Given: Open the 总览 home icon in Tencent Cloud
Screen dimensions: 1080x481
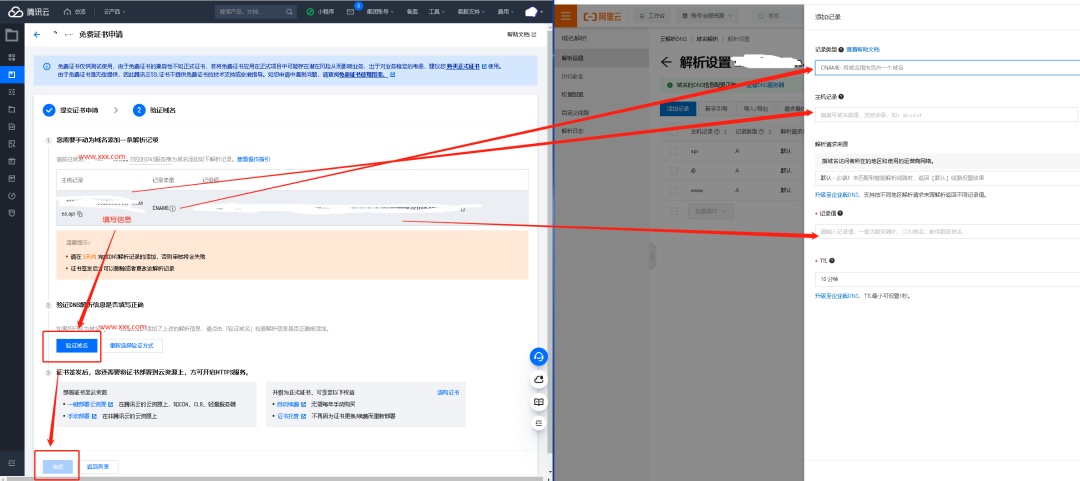Looking at the screenshot, I should (x=68, y=12).
